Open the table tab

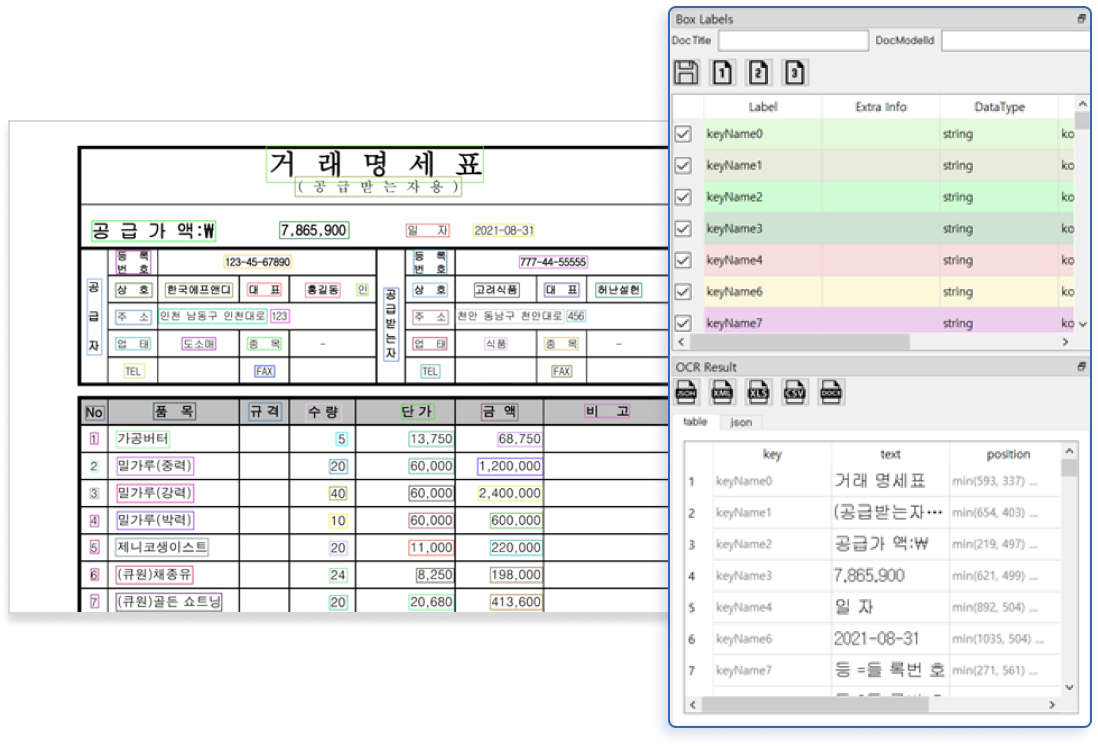pyautogui.click(x=694, y=422)
